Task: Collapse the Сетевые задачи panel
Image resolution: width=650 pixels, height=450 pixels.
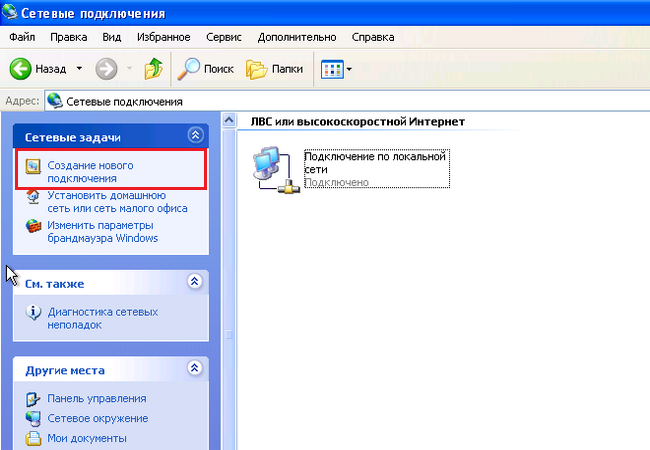Action: point(195,135)
